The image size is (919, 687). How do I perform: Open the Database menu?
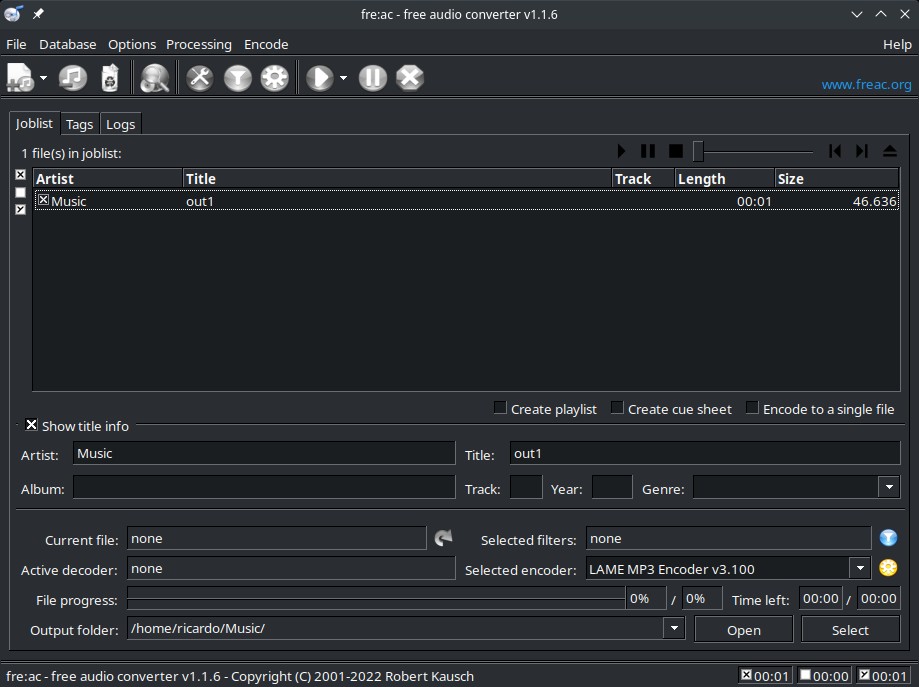click(67, 45)
